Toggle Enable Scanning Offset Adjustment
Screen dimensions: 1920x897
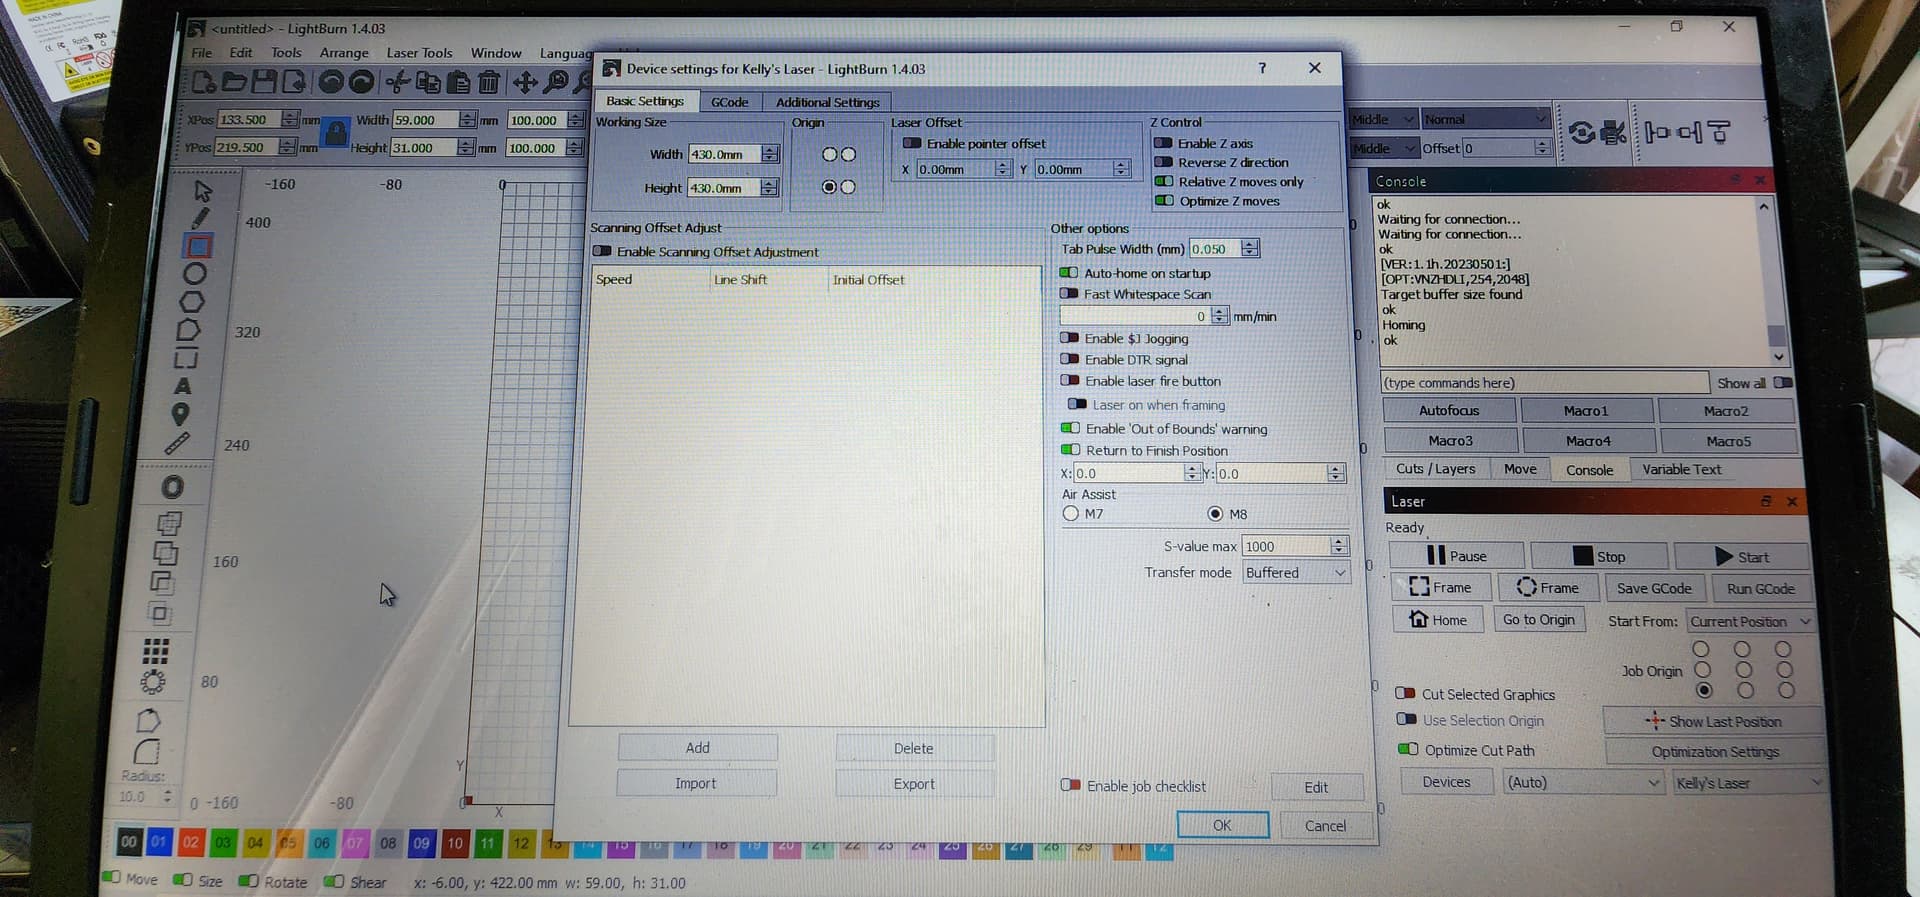(x=602, y=251)
